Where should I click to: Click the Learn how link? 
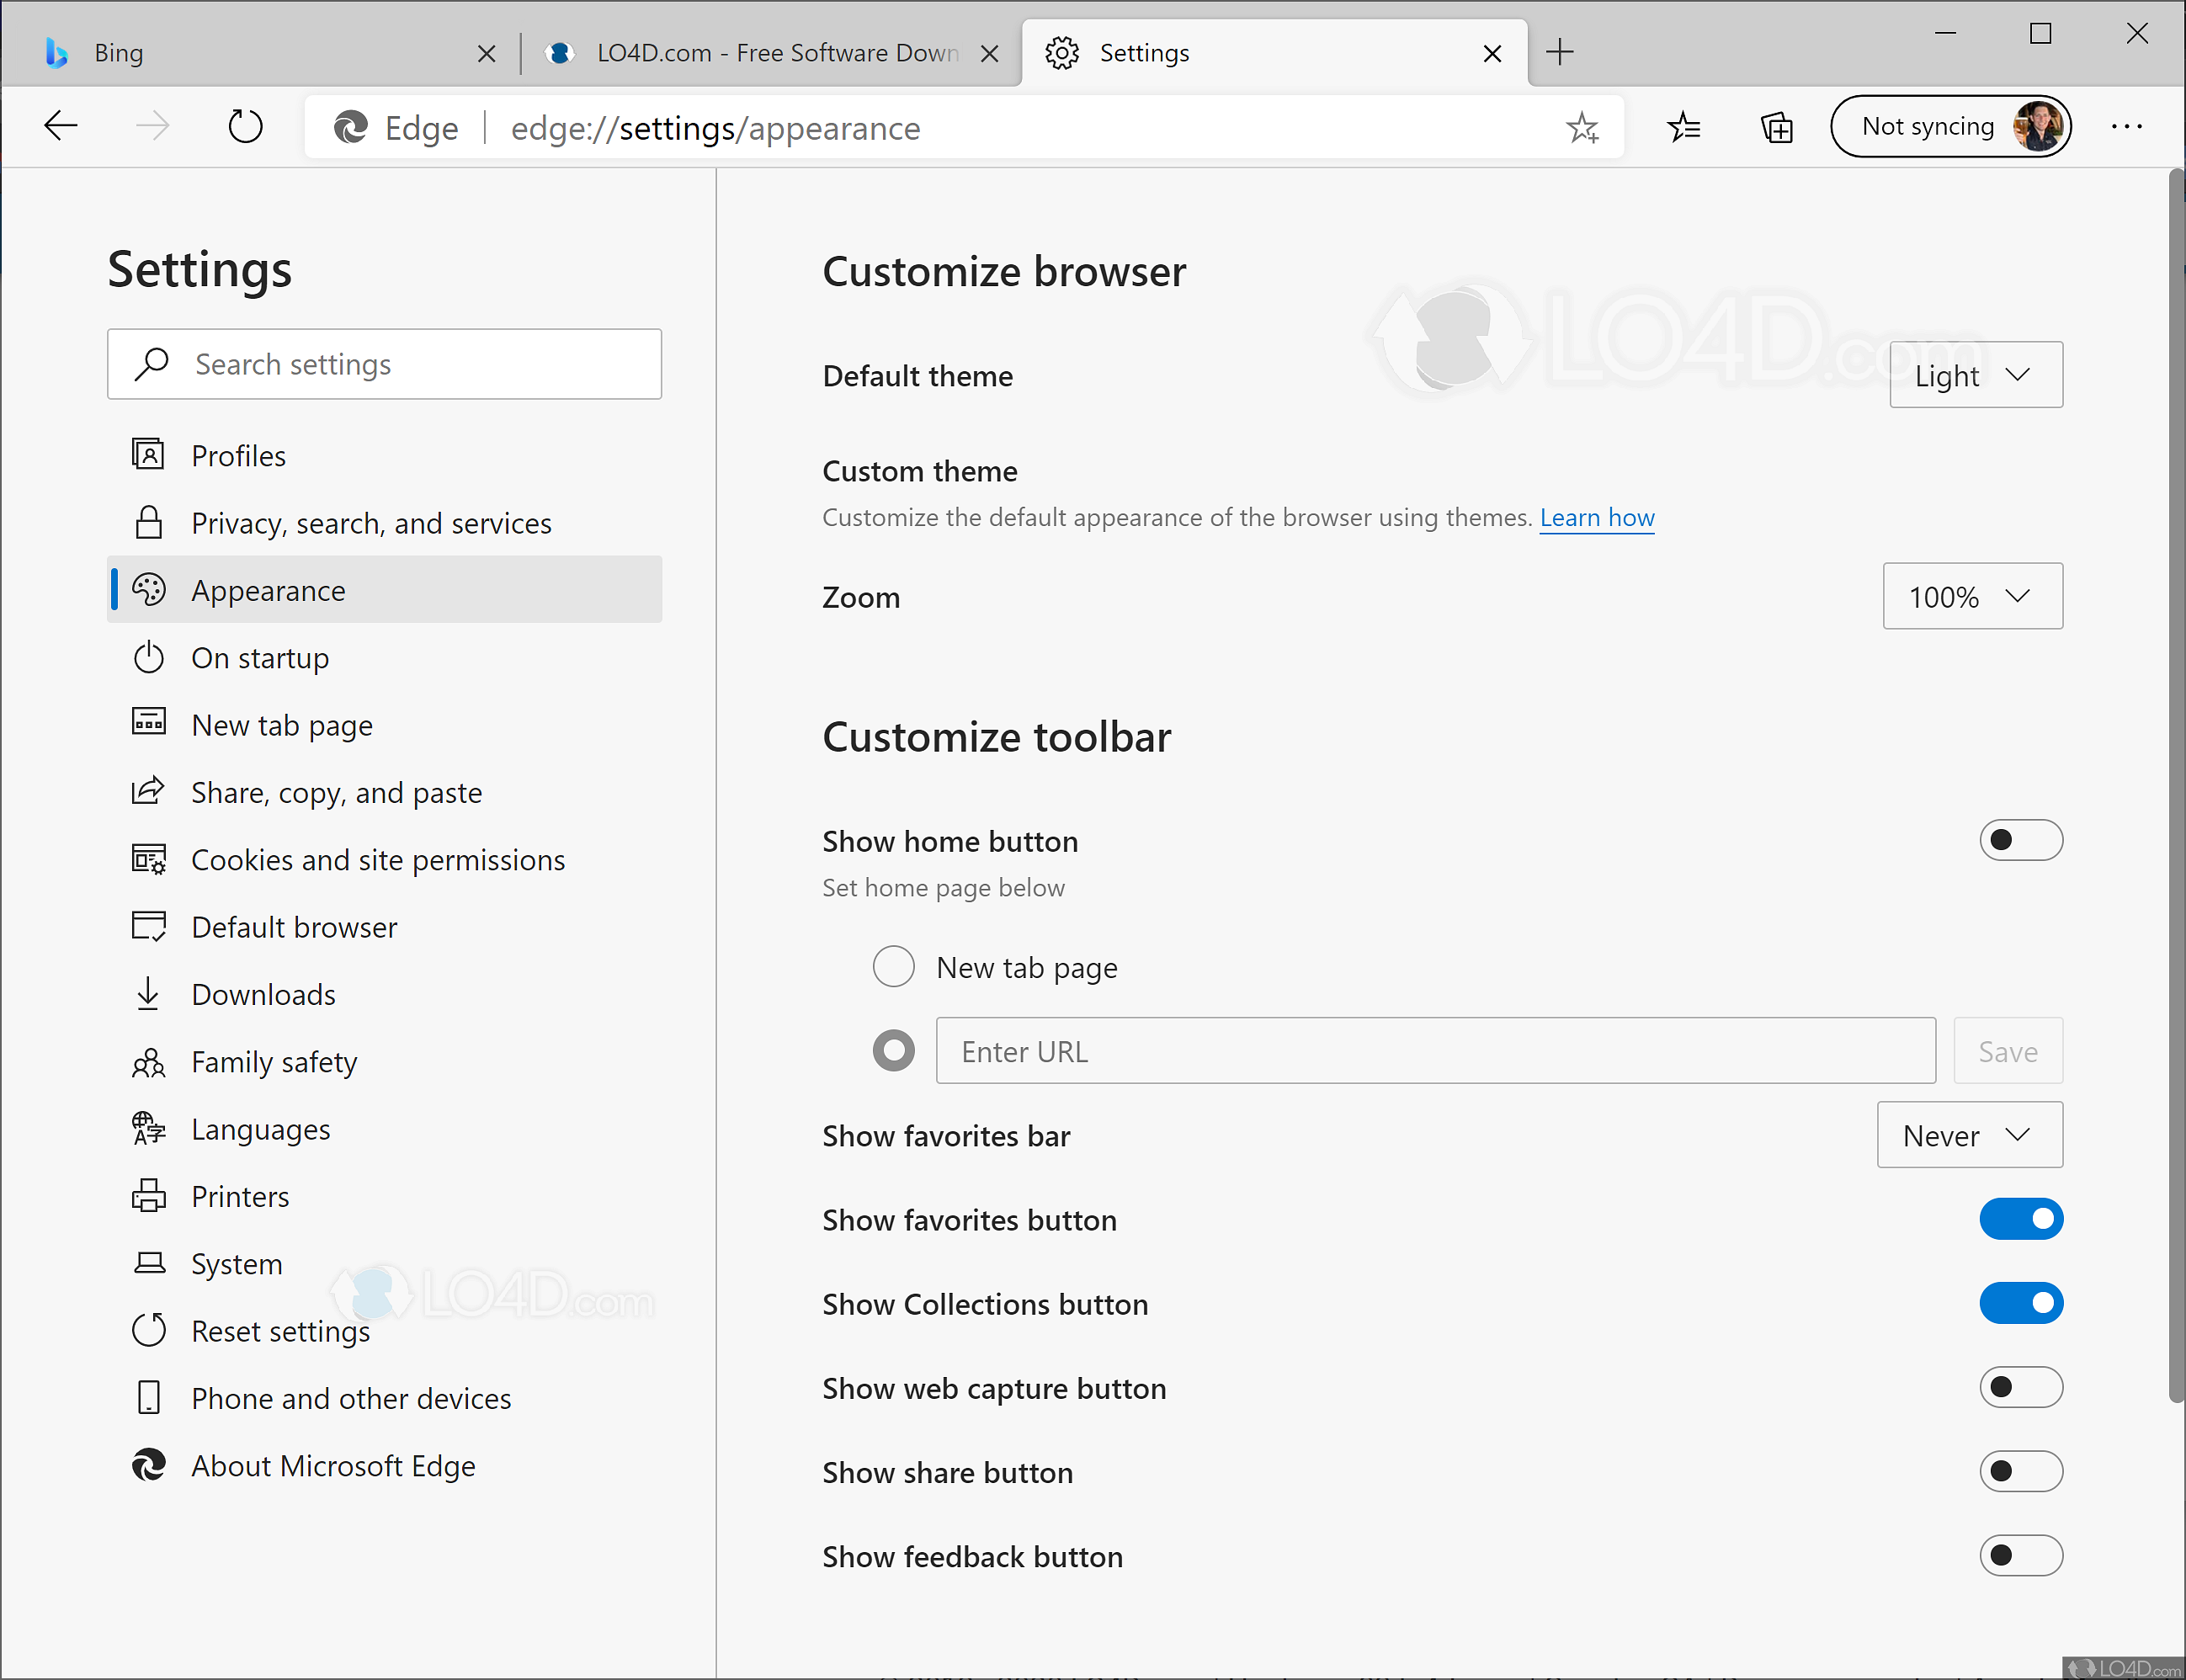point(1596,517)
